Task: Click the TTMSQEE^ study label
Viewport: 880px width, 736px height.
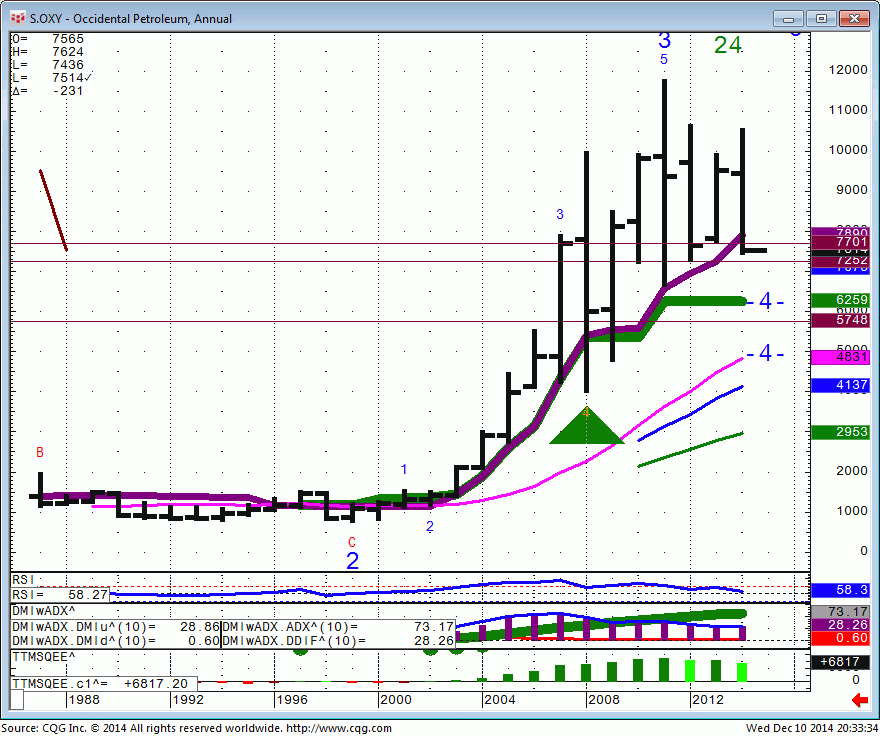Action: pos(44,657)
